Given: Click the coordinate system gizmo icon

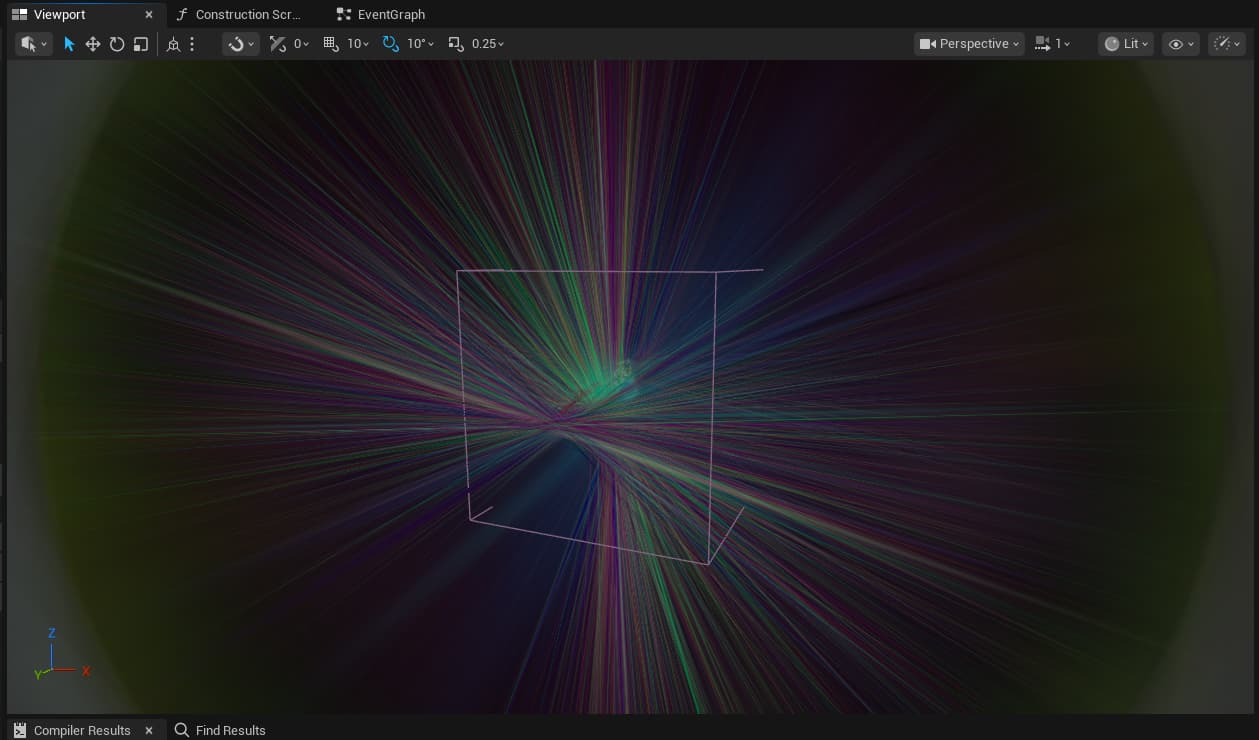Looking at the screenshot, I should point(173,44).
